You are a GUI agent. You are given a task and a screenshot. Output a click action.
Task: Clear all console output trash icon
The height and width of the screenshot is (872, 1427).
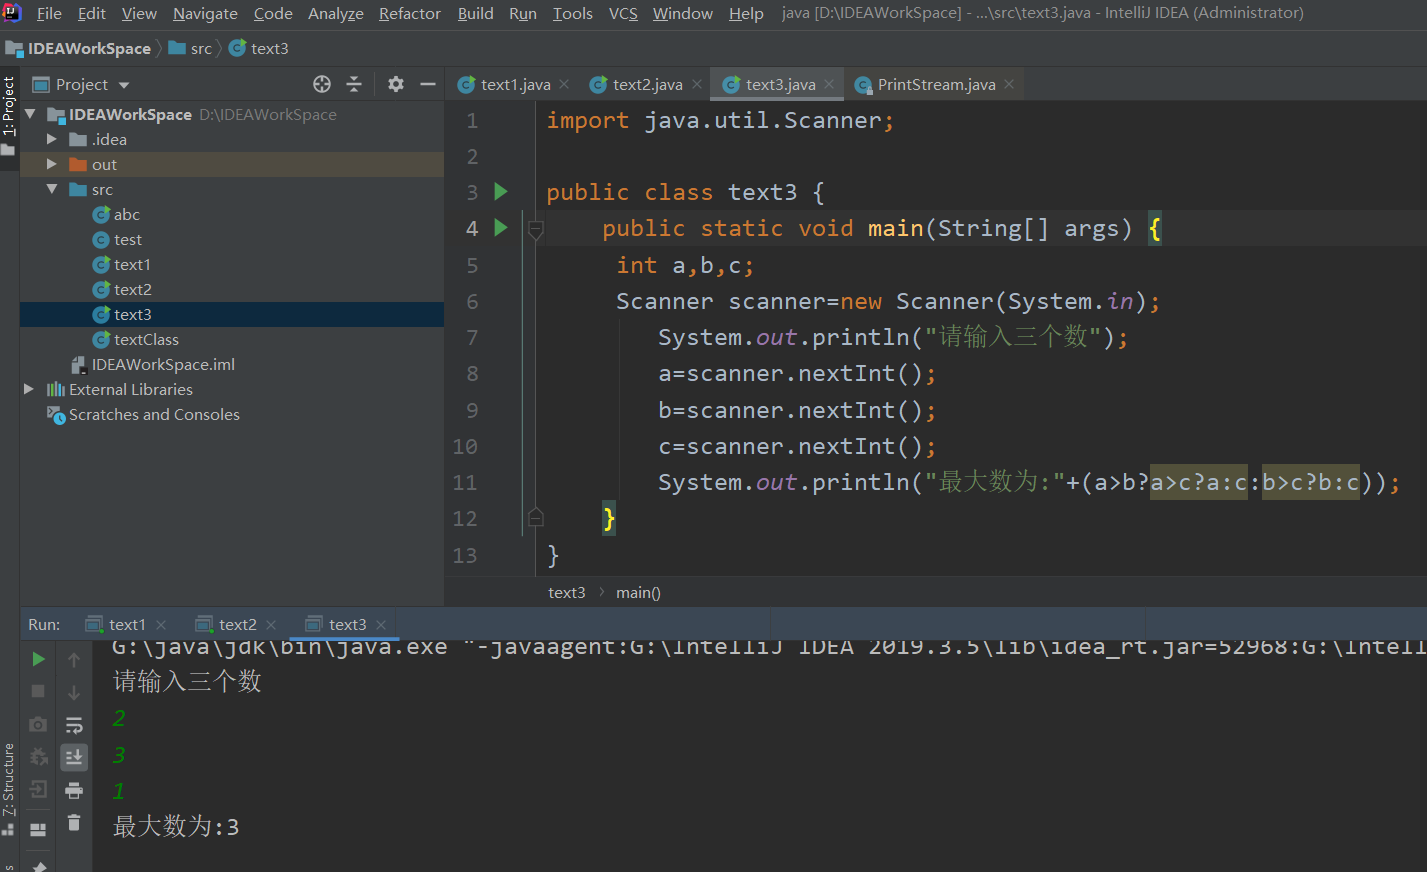tap(74, 822)
